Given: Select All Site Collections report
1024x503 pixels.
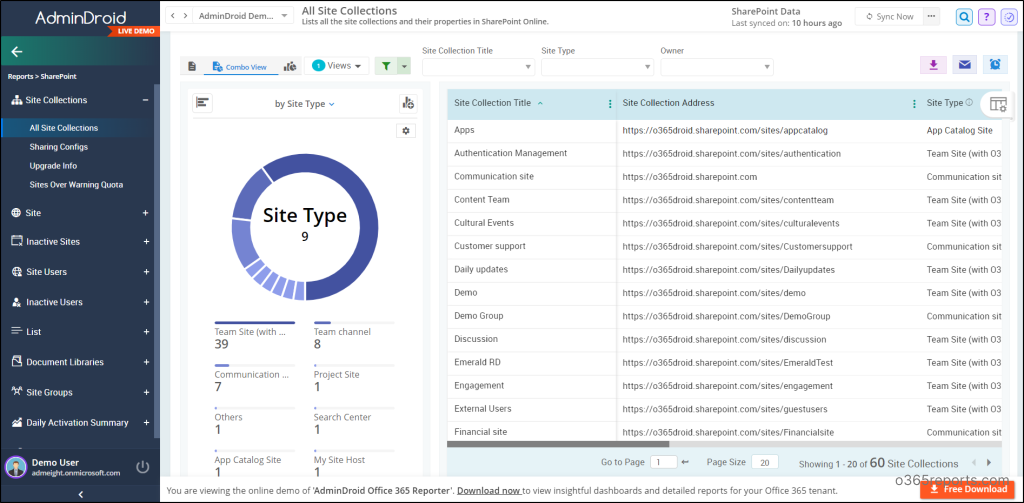Looking at the screenshot, I should click(63, 128).
